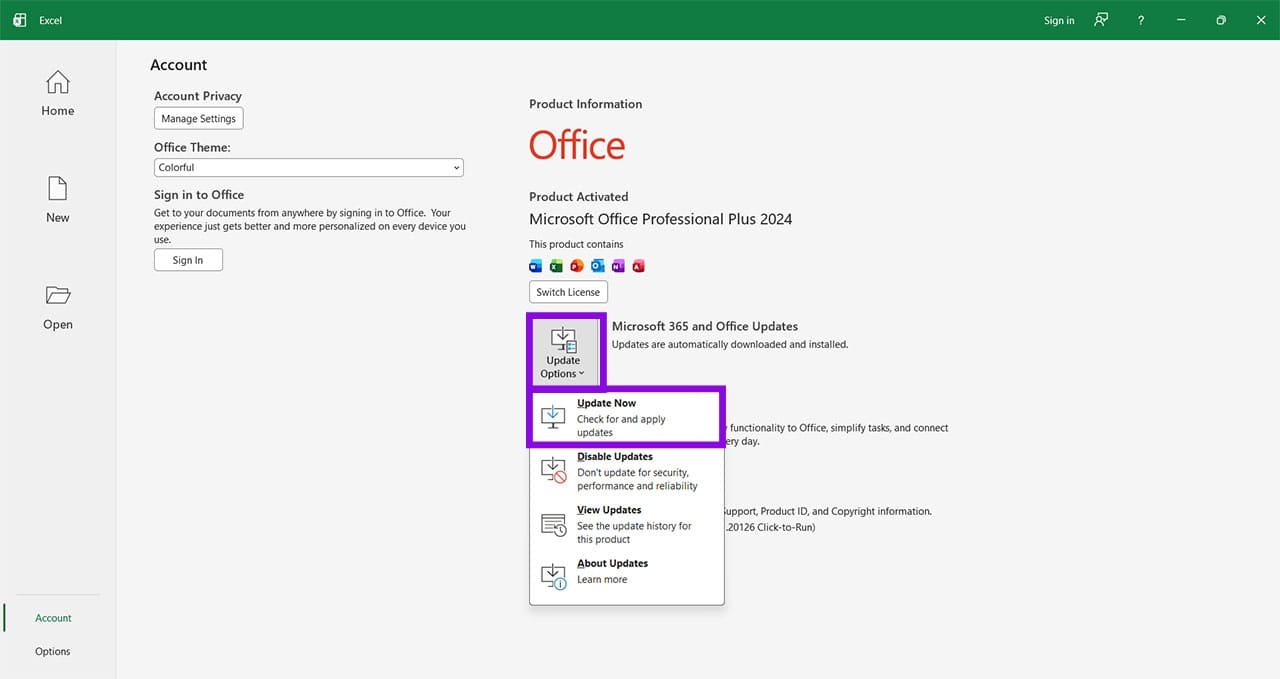Click the Manage Settings button

pos(199,118)
